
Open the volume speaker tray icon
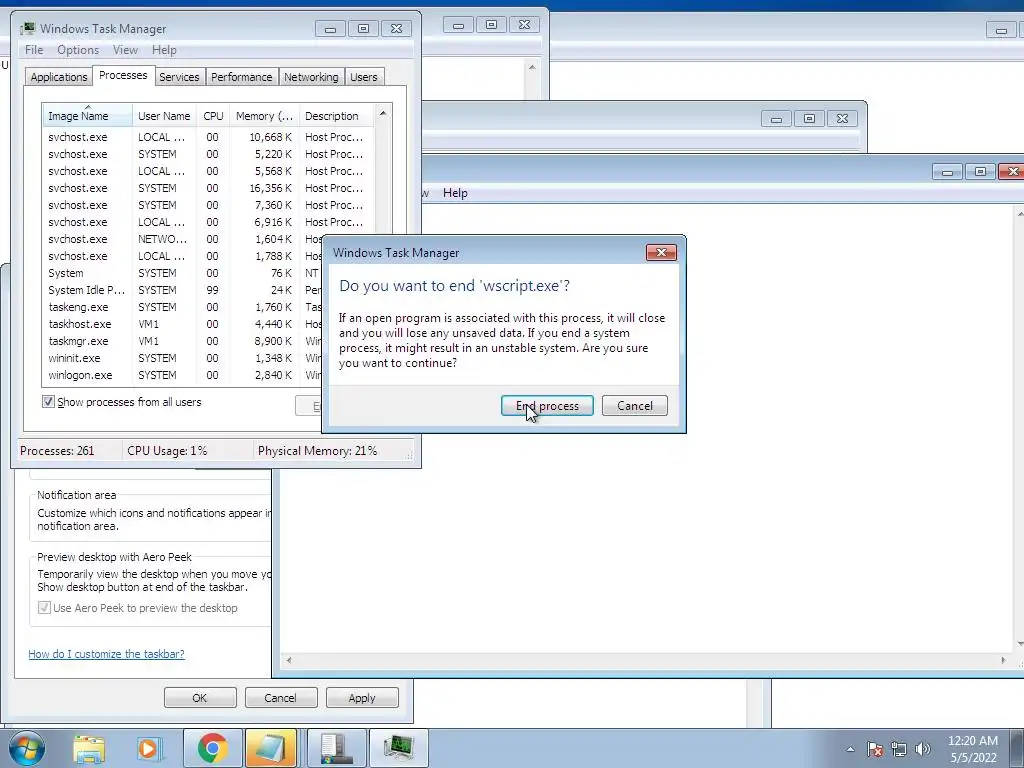923,749
